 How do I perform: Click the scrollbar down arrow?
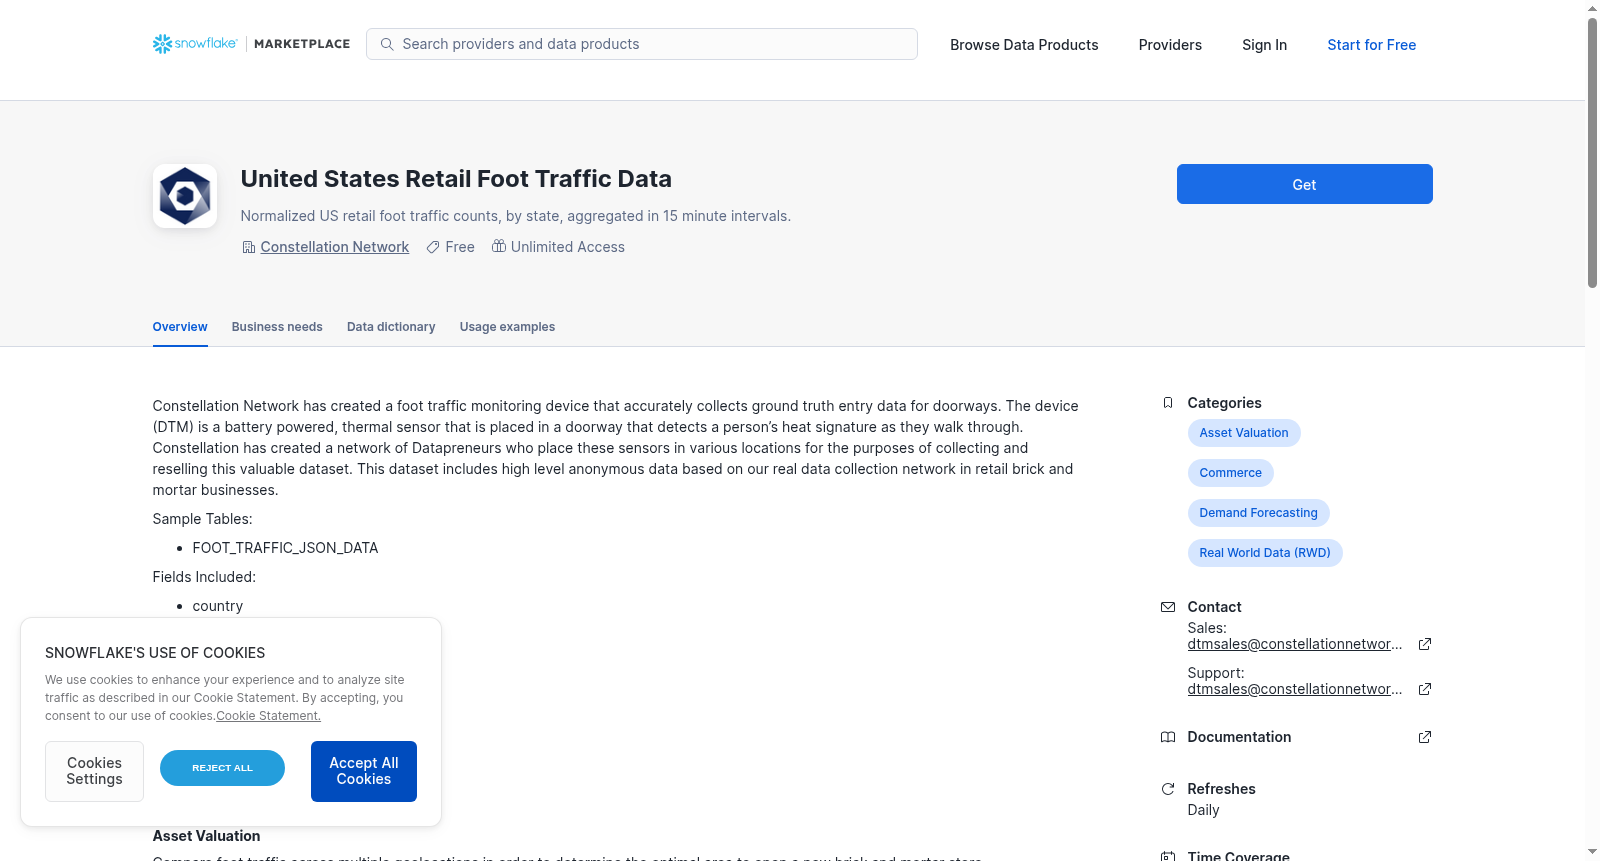(x=1592, y=852)
